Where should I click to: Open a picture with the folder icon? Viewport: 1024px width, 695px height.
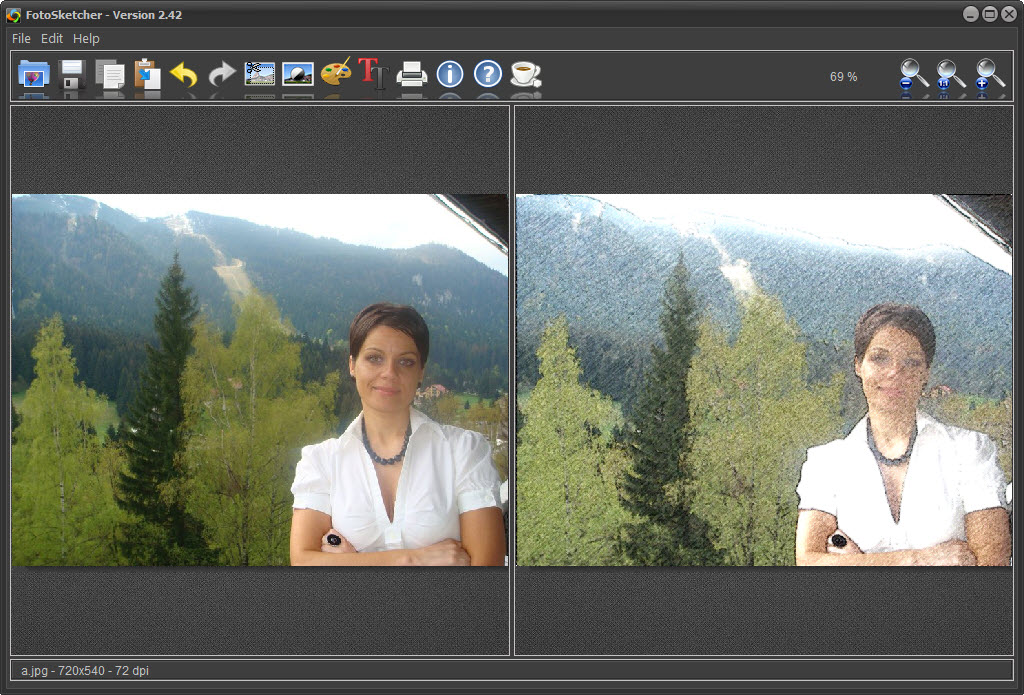[34, 75]
